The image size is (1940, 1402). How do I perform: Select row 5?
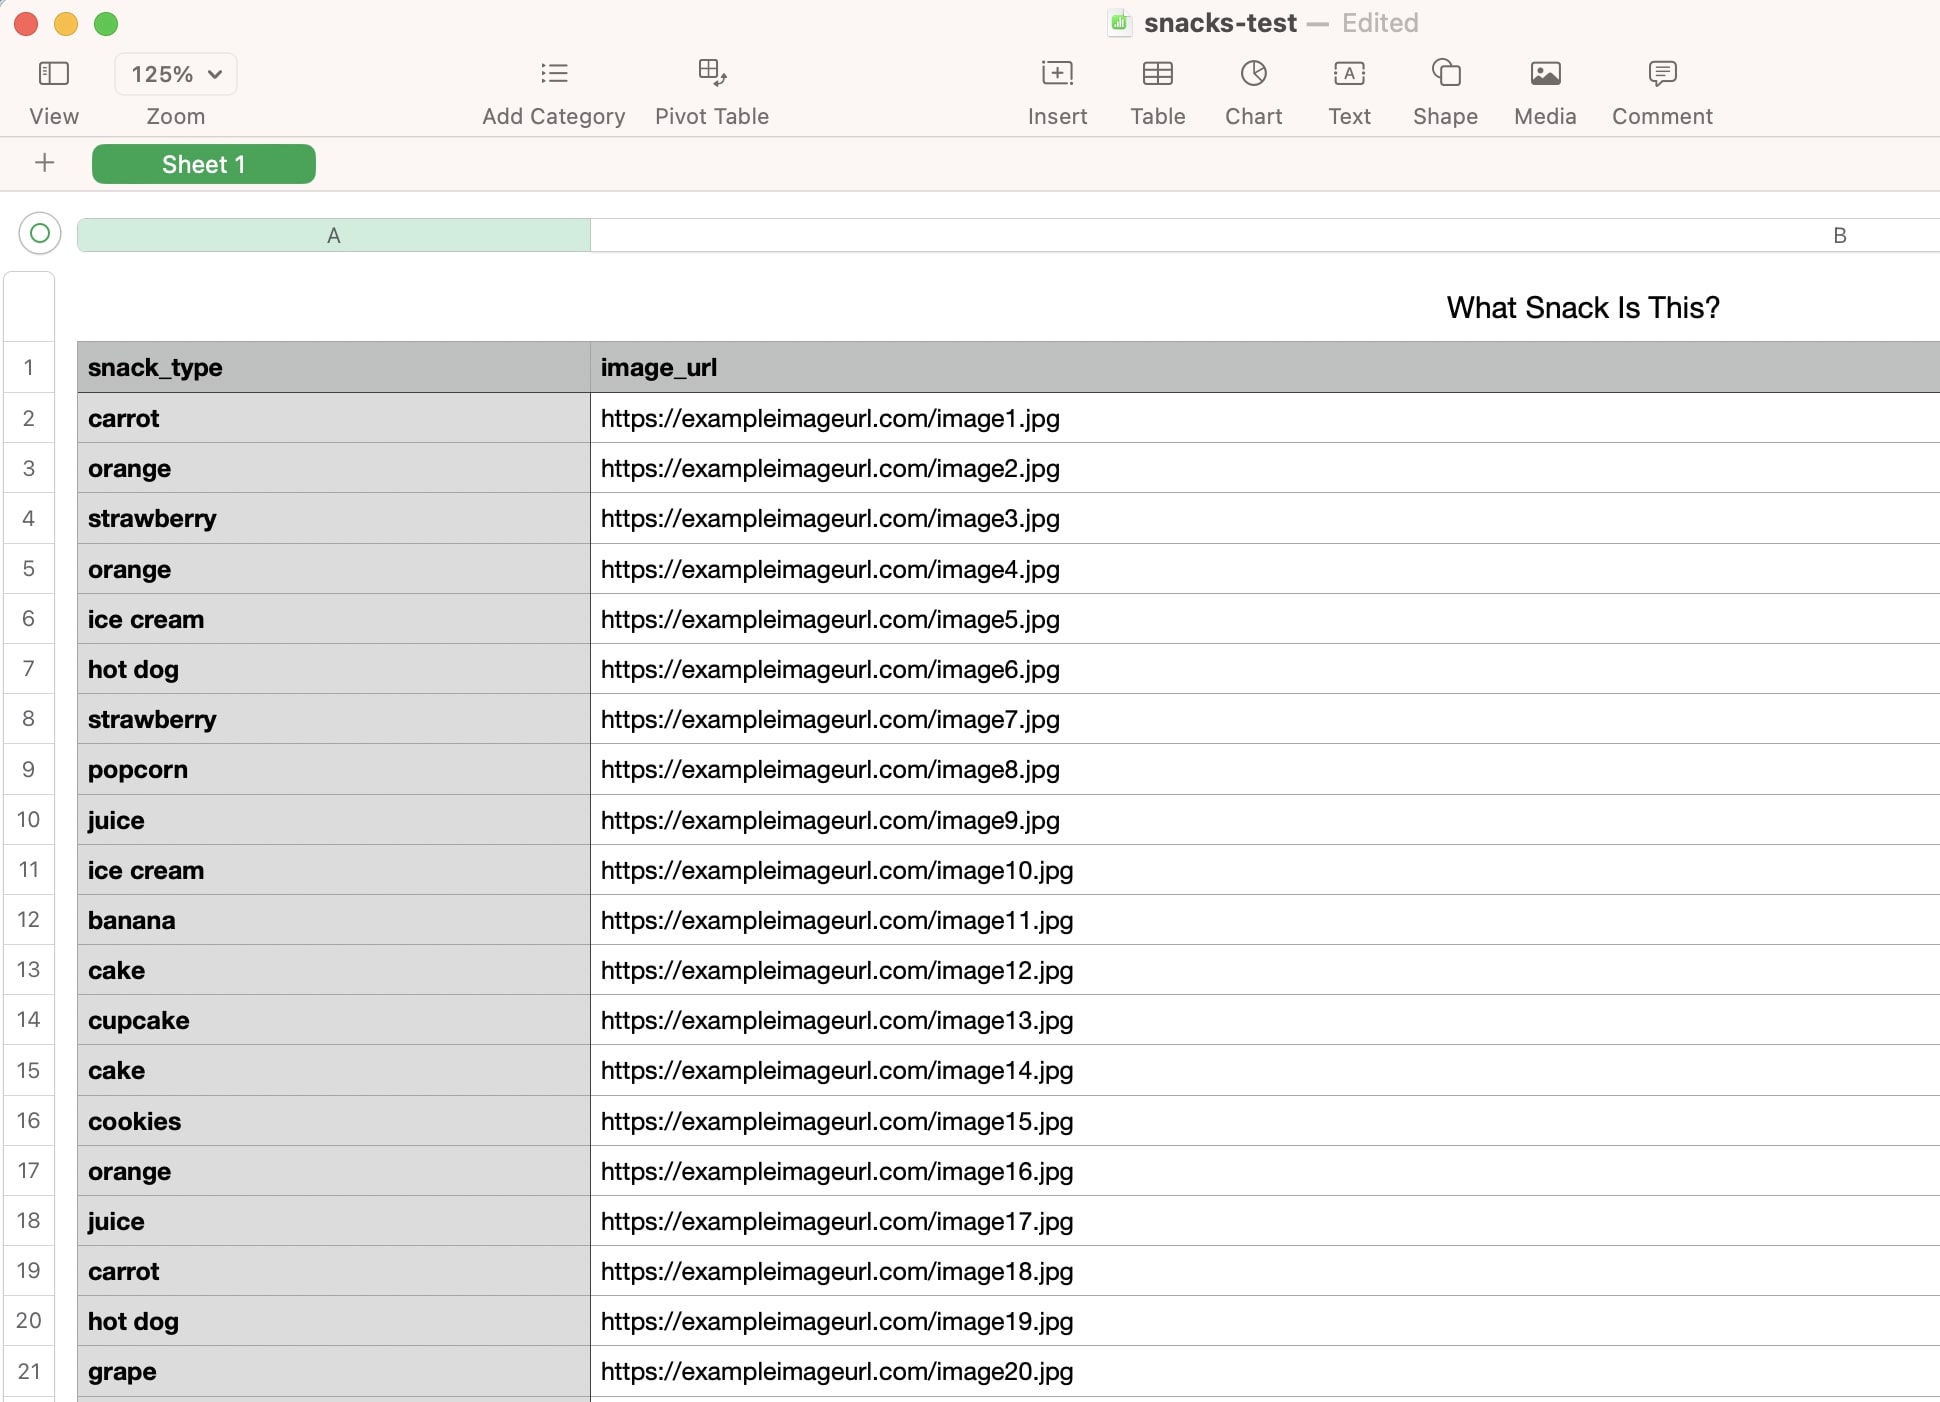click(29, 569)
